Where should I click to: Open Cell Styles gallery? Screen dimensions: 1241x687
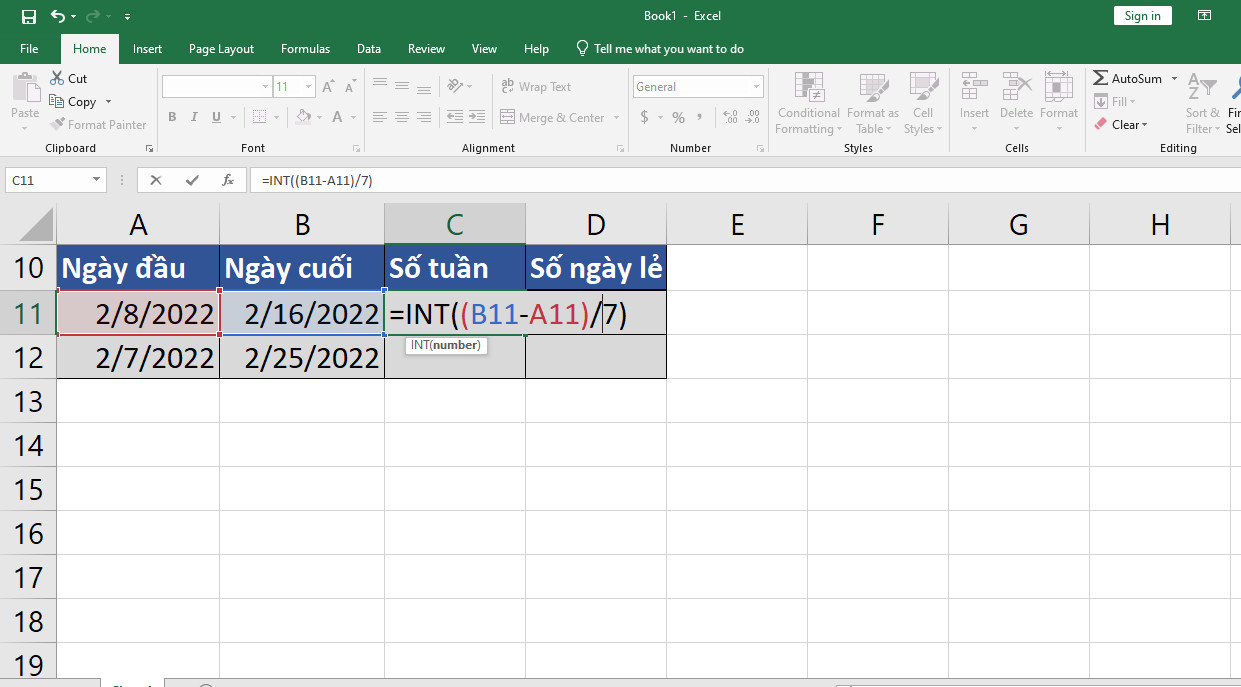pos(922,103)
